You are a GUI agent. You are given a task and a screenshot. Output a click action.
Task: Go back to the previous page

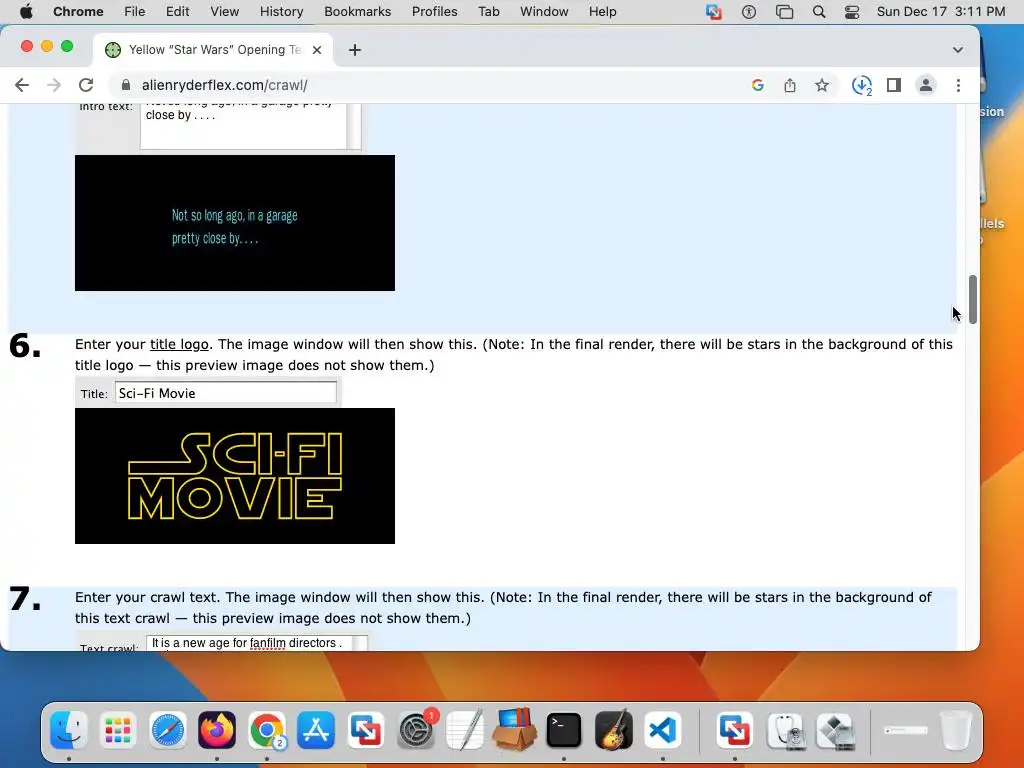tap(22, 85)
